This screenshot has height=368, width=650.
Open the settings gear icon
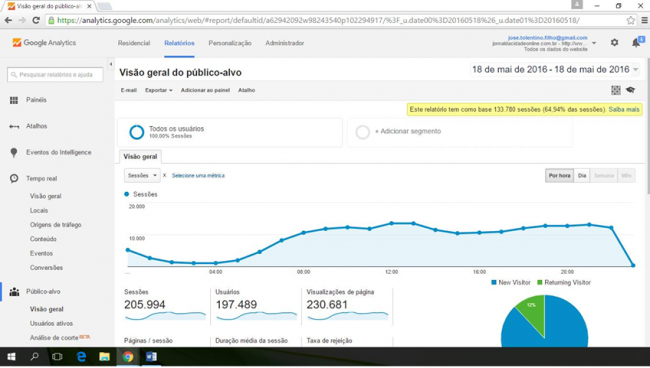(x=614, y=42)
